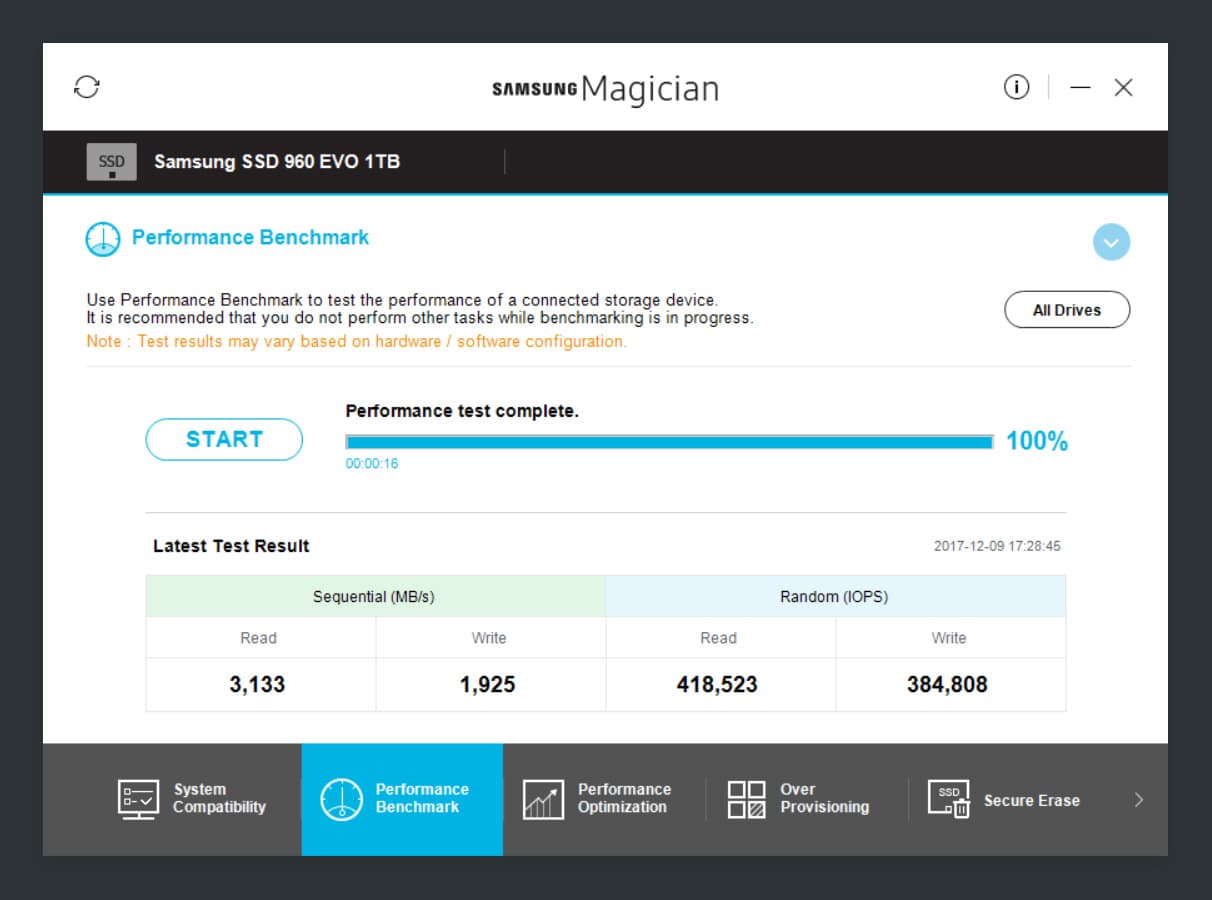Image resolution: width=1212 pixels, height=900 pixels.
Task: Click the Secure Erase SSD trash icon
Action: (x=949, y=799)
